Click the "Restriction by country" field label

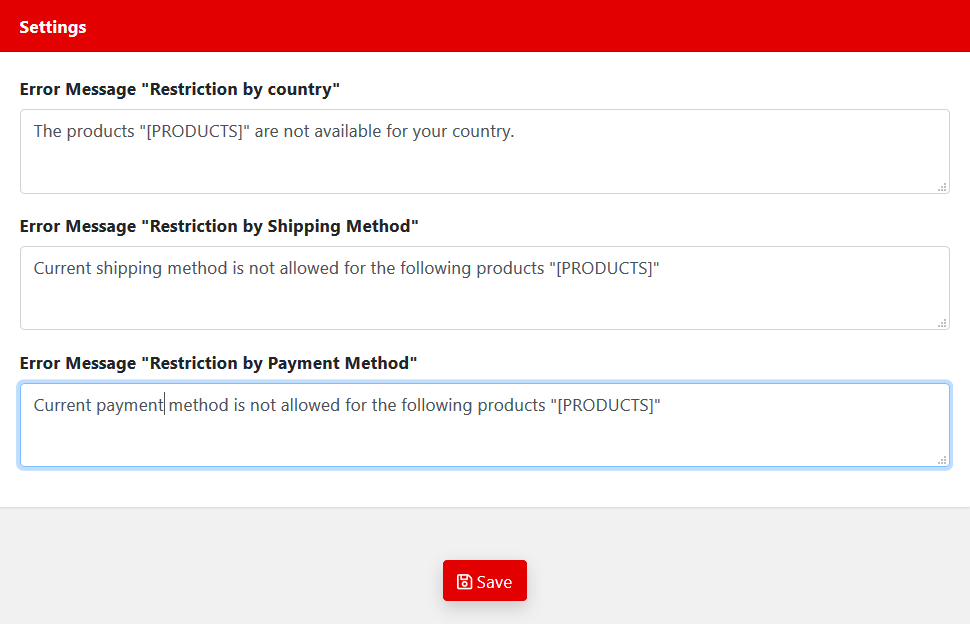[179, 90]
